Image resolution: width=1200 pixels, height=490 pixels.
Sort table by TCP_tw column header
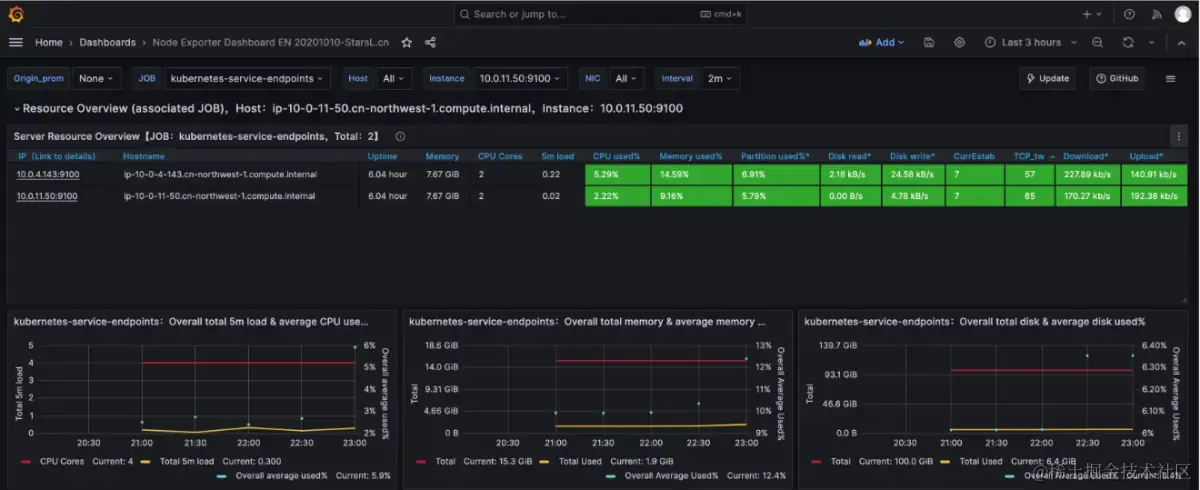(x=1031, y=156)
